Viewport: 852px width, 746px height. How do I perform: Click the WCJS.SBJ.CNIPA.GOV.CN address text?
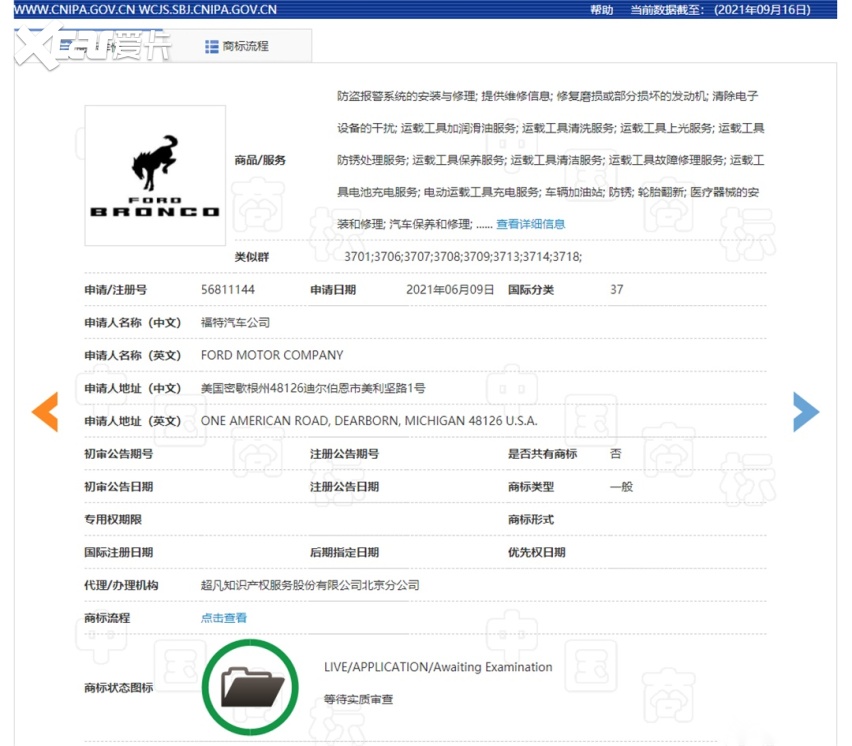tap(211, 10)
